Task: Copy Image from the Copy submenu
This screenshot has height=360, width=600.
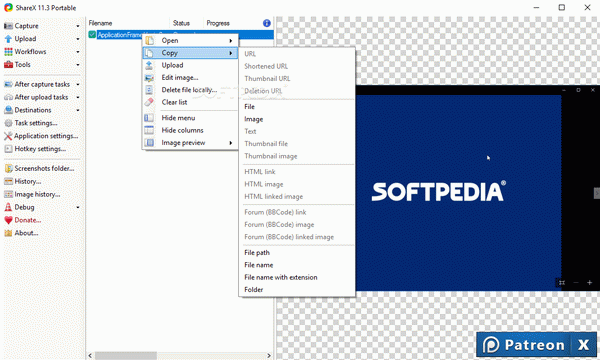Action: 297,119
